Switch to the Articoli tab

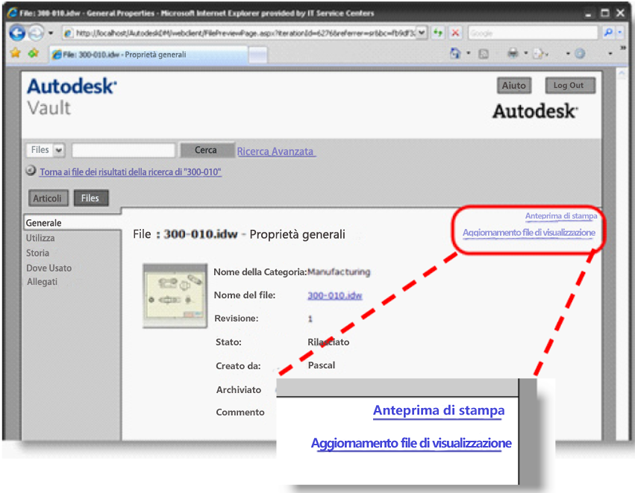48,198
